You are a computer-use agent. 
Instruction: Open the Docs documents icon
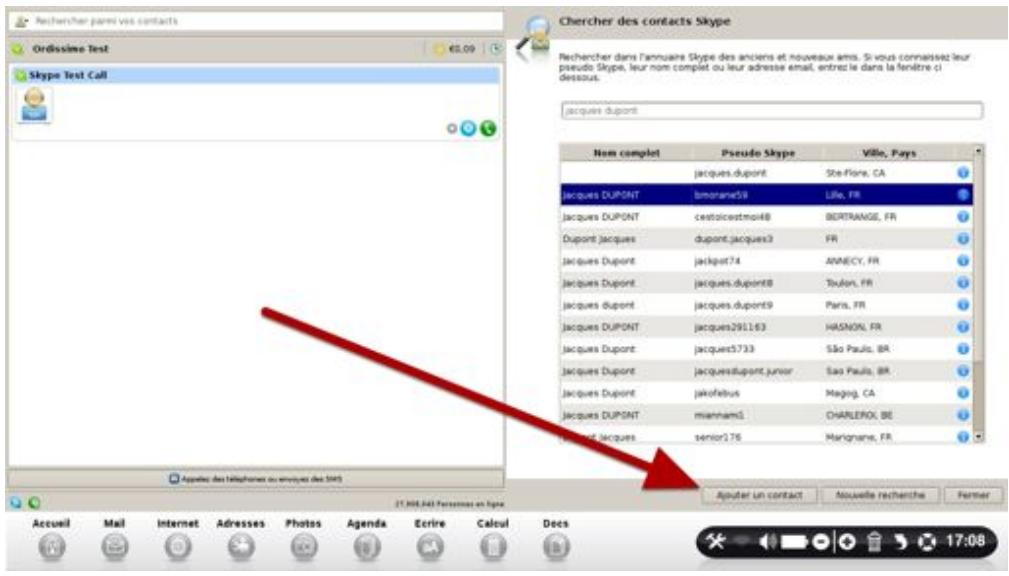(555, 547)
